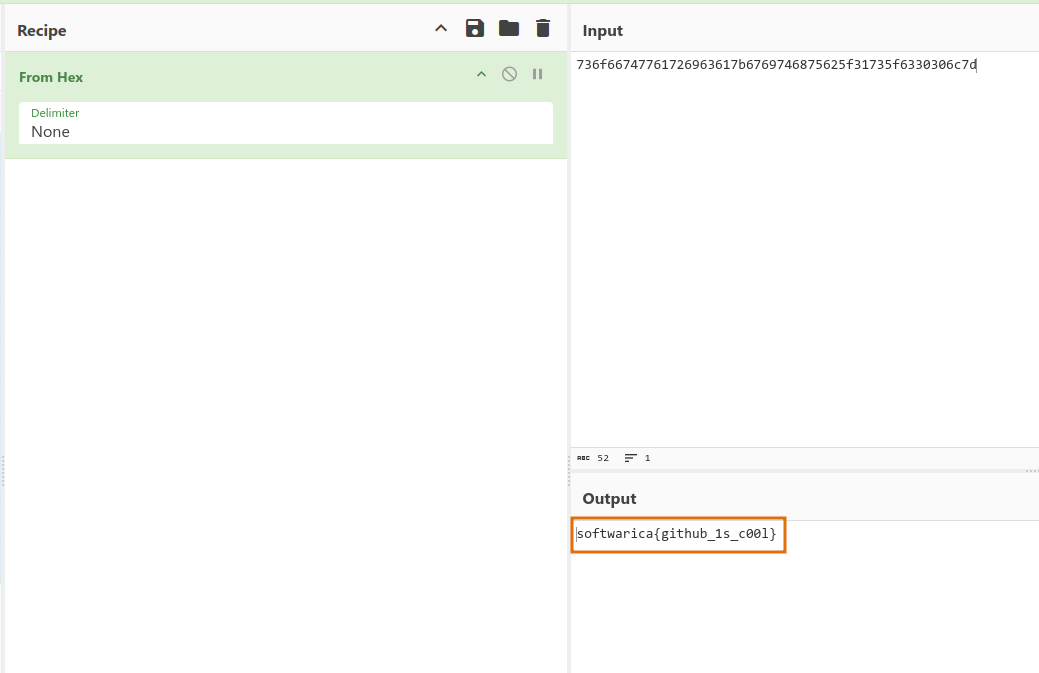The height and width of the screenshot is (673, 1039).
Task: Click the decoded softwarica flag output
Action: click(677, 534)
